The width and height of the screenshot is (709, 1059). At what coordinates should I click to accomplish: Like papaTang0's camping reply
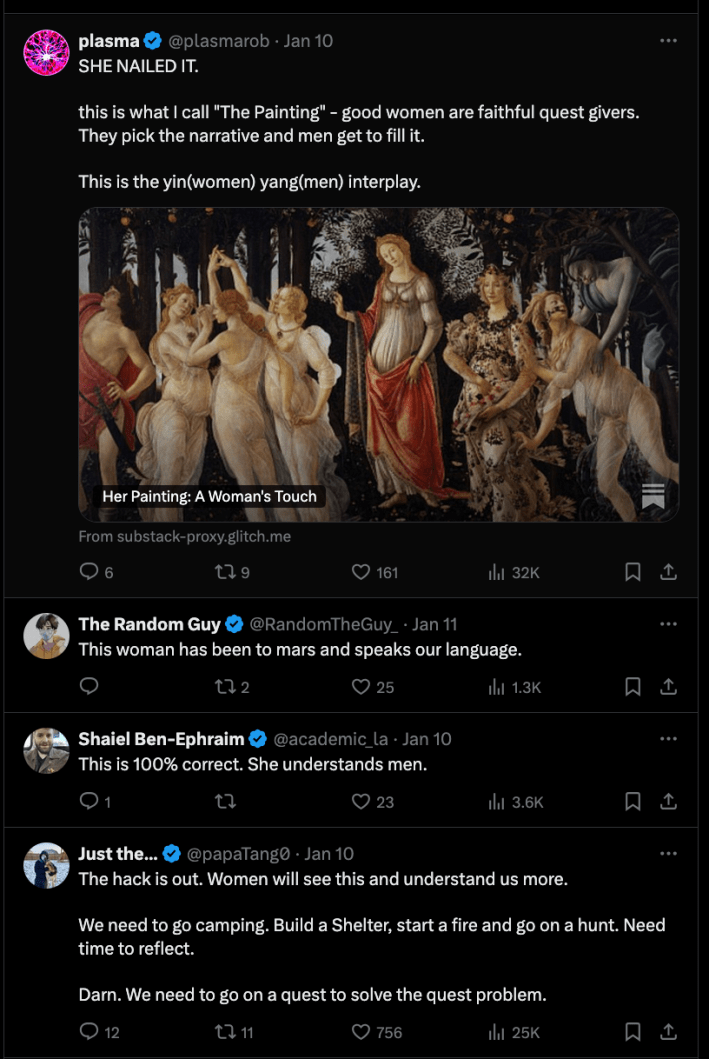coord(359,1031)
